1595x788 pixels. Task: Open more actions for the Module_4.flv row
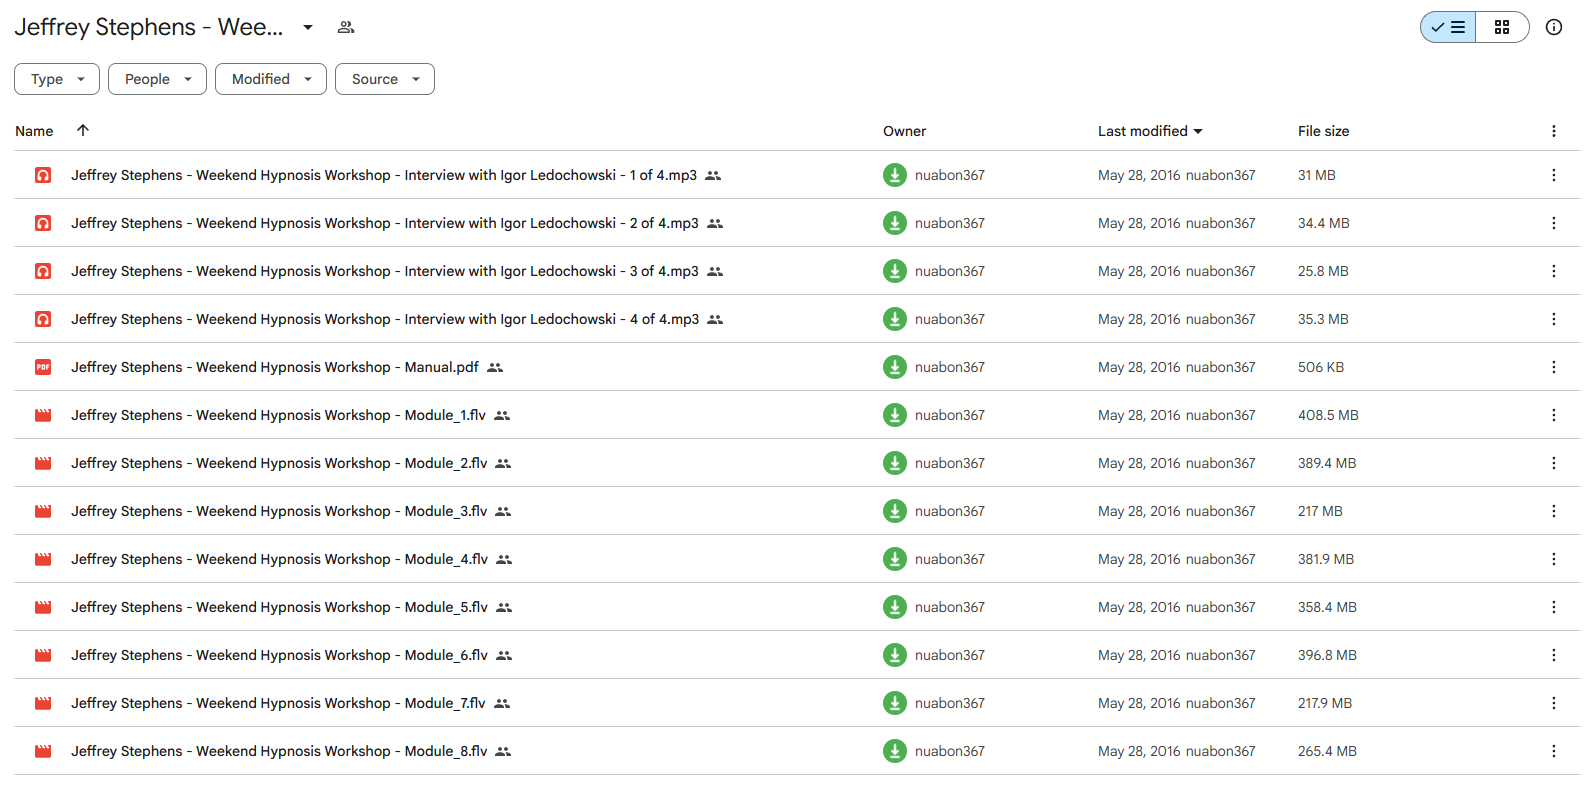pyautogui.click(x=1554, y=559)
